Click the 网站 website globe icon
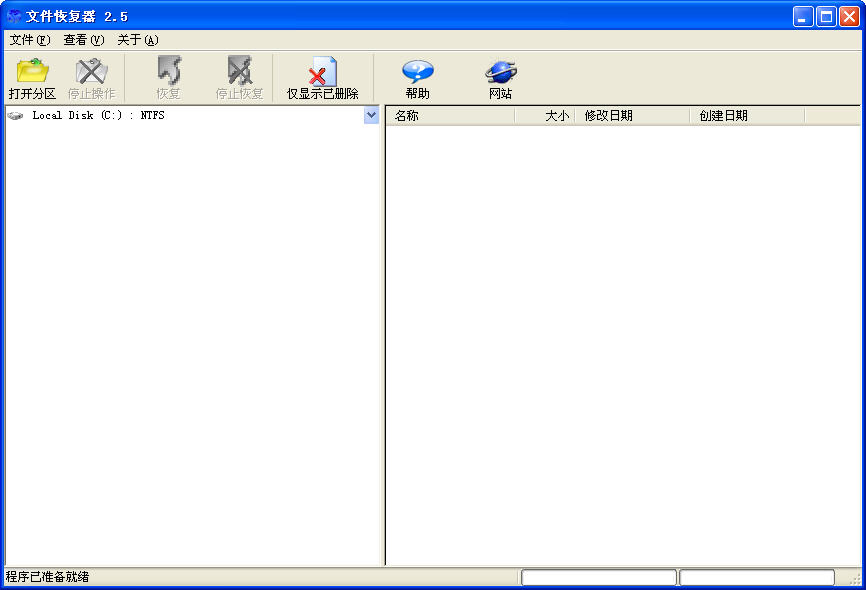This screenshot has width=866, height=590. (x=500, y=72)
